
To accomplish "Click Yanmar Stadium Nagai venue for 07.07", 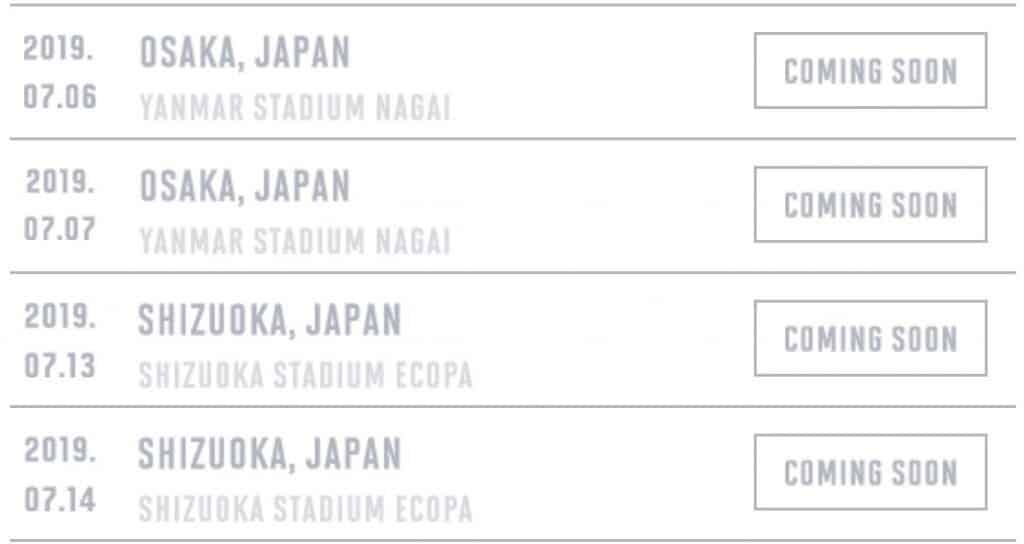I will point(295,242).
